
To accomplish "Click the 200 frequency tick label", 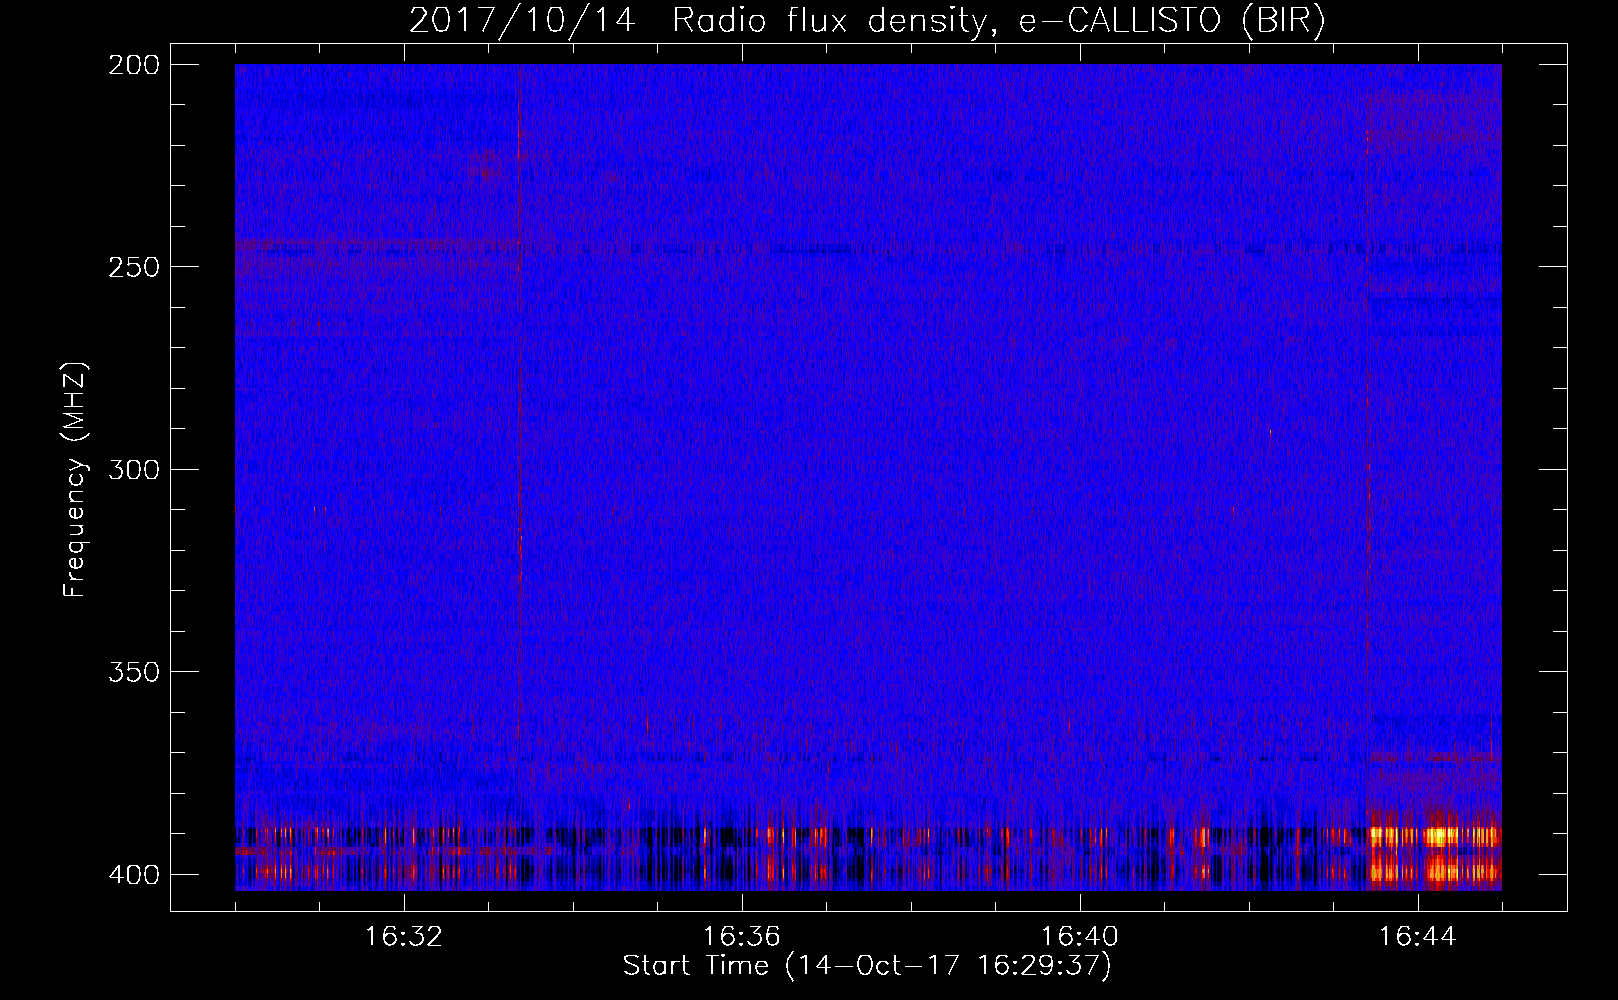I will (133, 65).
